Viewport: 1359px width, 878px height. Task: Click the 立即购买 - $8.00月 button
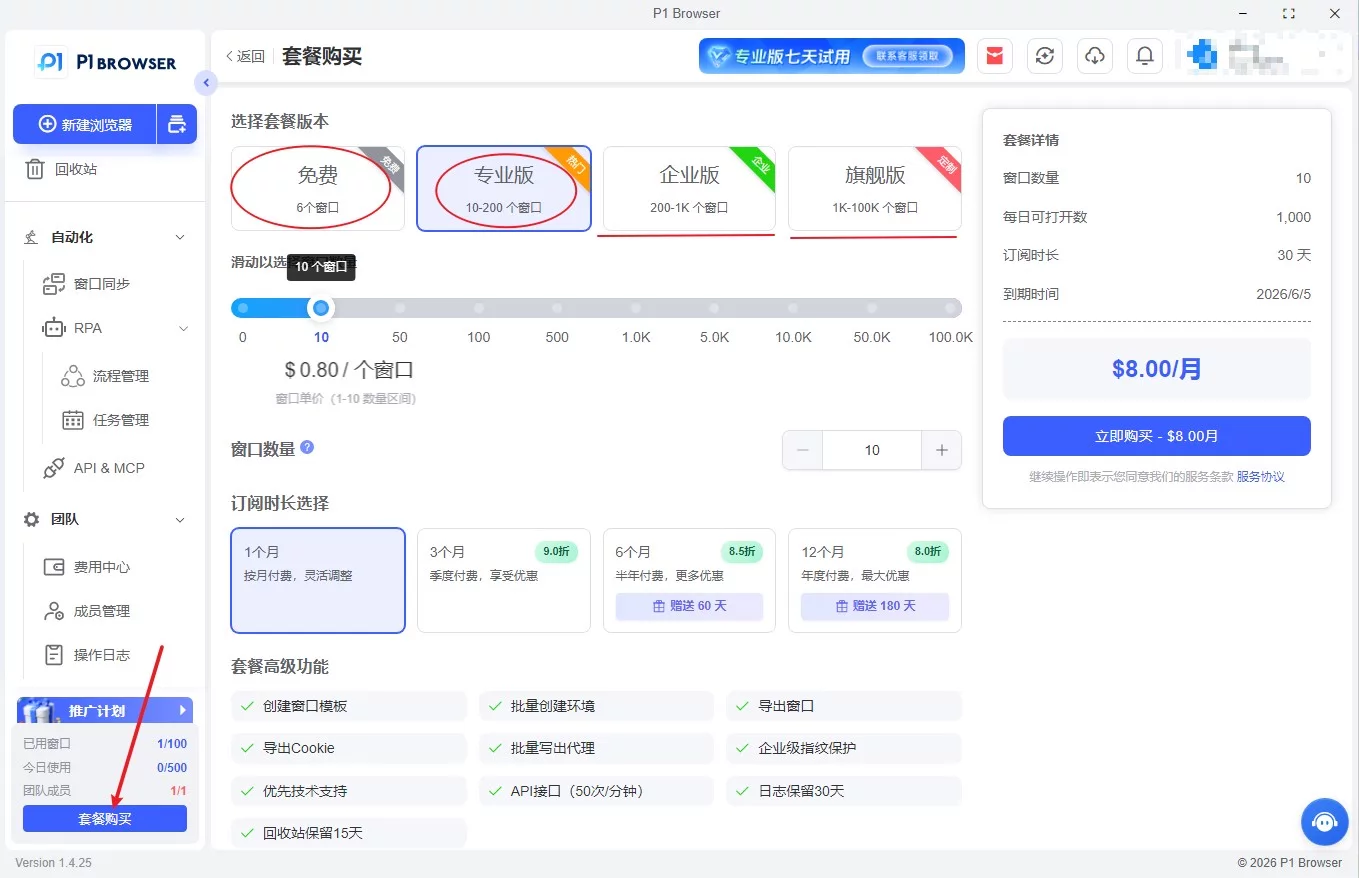[x=1156, y=436]
